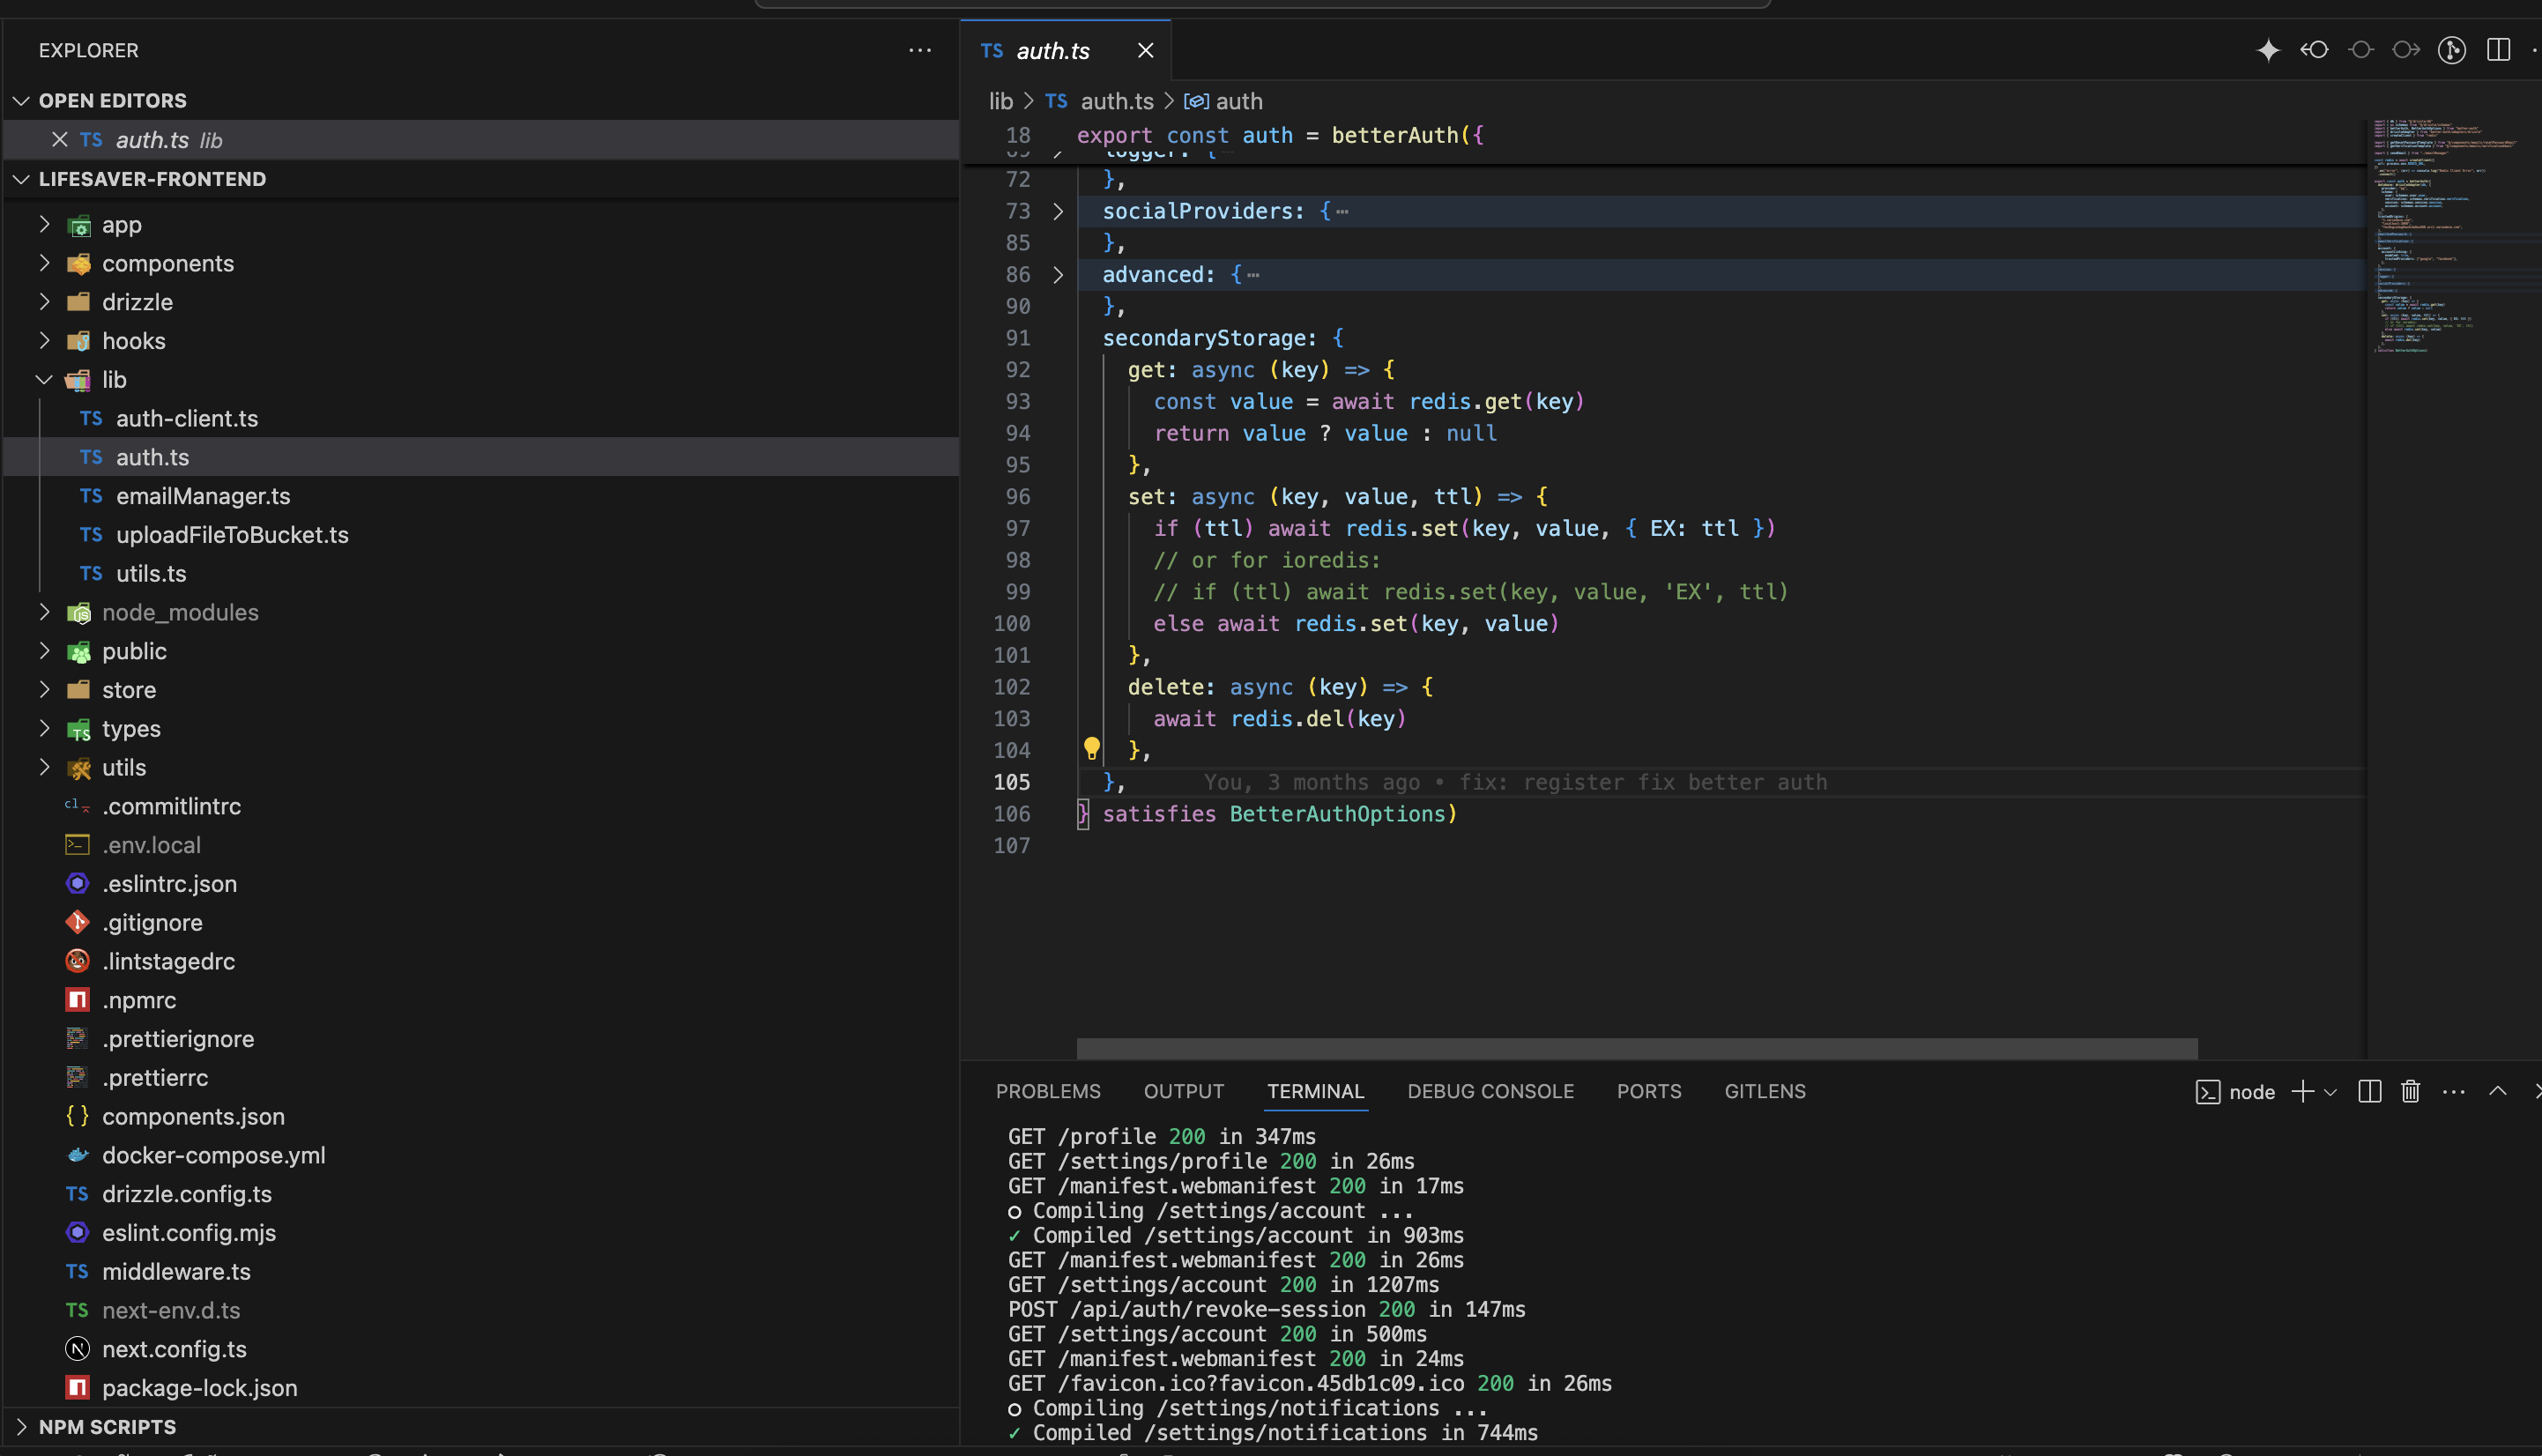
Task: Unfold the advanced block on line 86
Action: pos(1058,275)
